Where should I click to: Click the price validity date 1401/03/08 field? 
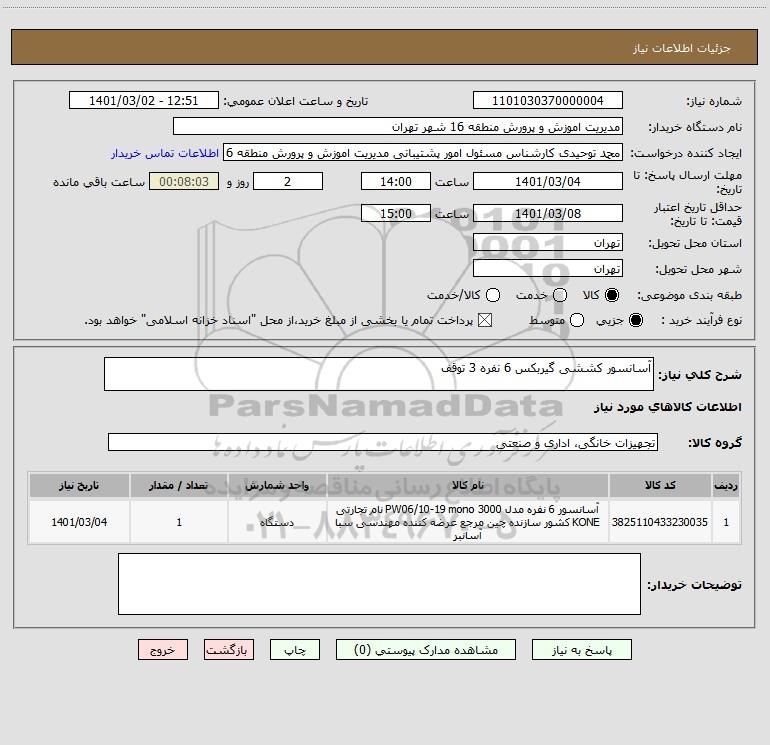click(x=548, y=213)
